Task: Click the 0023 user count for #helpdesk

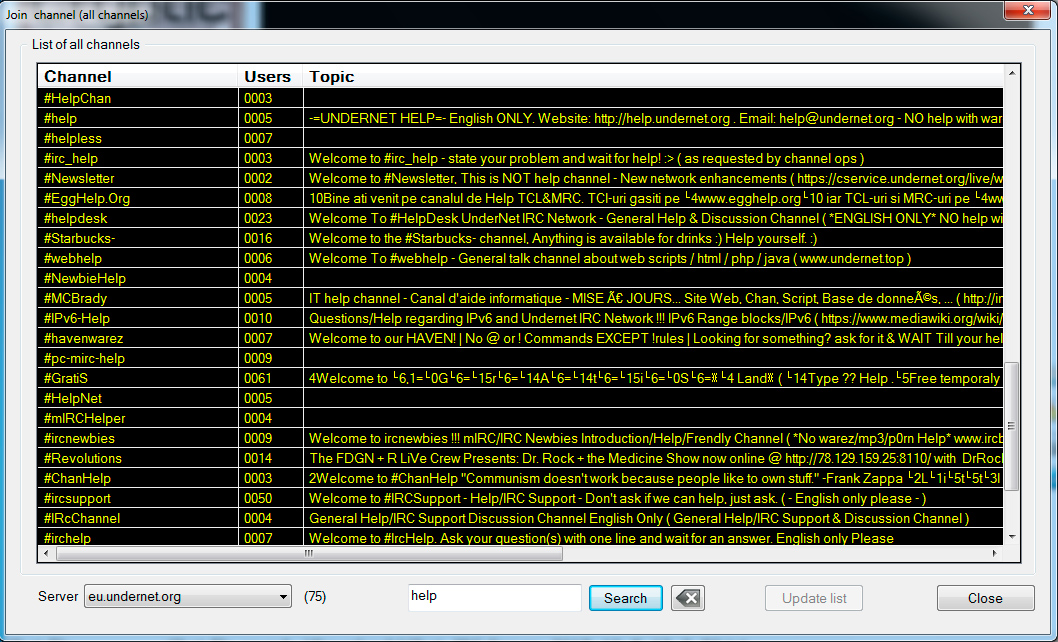Action: tap(258, 219)
